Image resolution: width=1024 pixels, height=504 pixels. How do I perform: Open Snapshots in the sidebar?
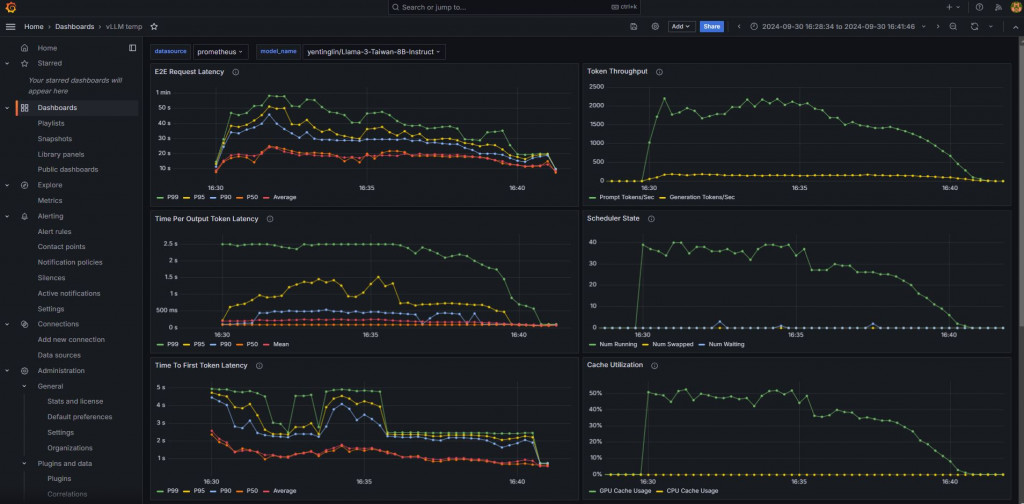[55, 139]
